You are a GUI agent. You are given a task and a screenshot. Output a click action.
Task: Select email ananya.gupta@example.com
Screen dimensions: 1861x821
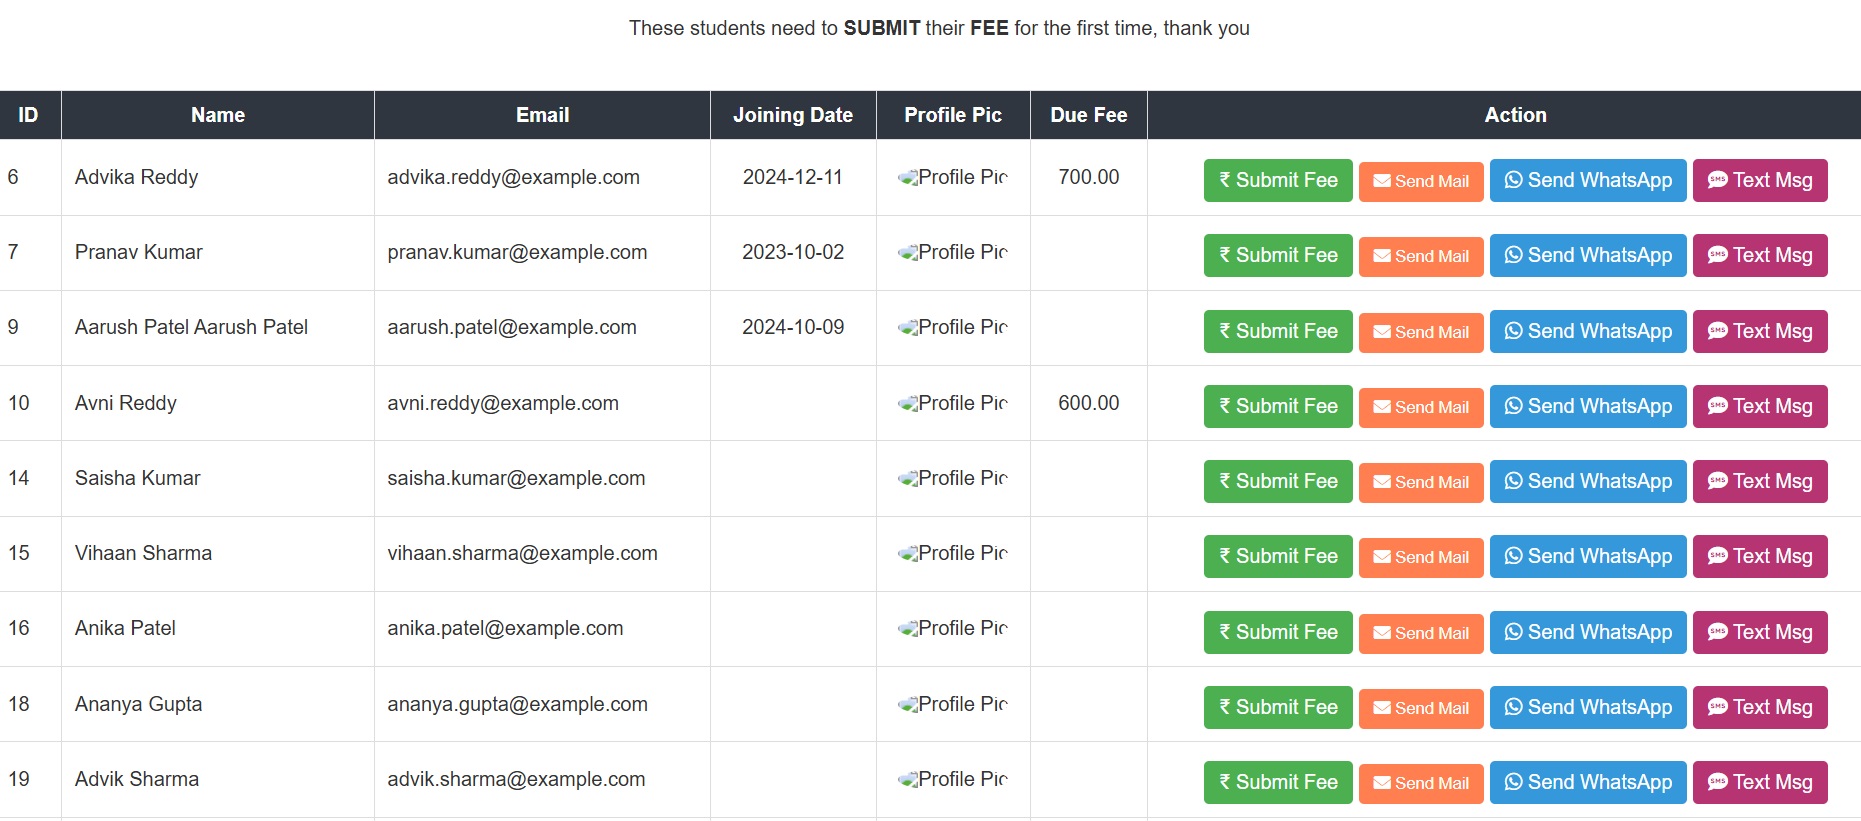coord(518,704)
